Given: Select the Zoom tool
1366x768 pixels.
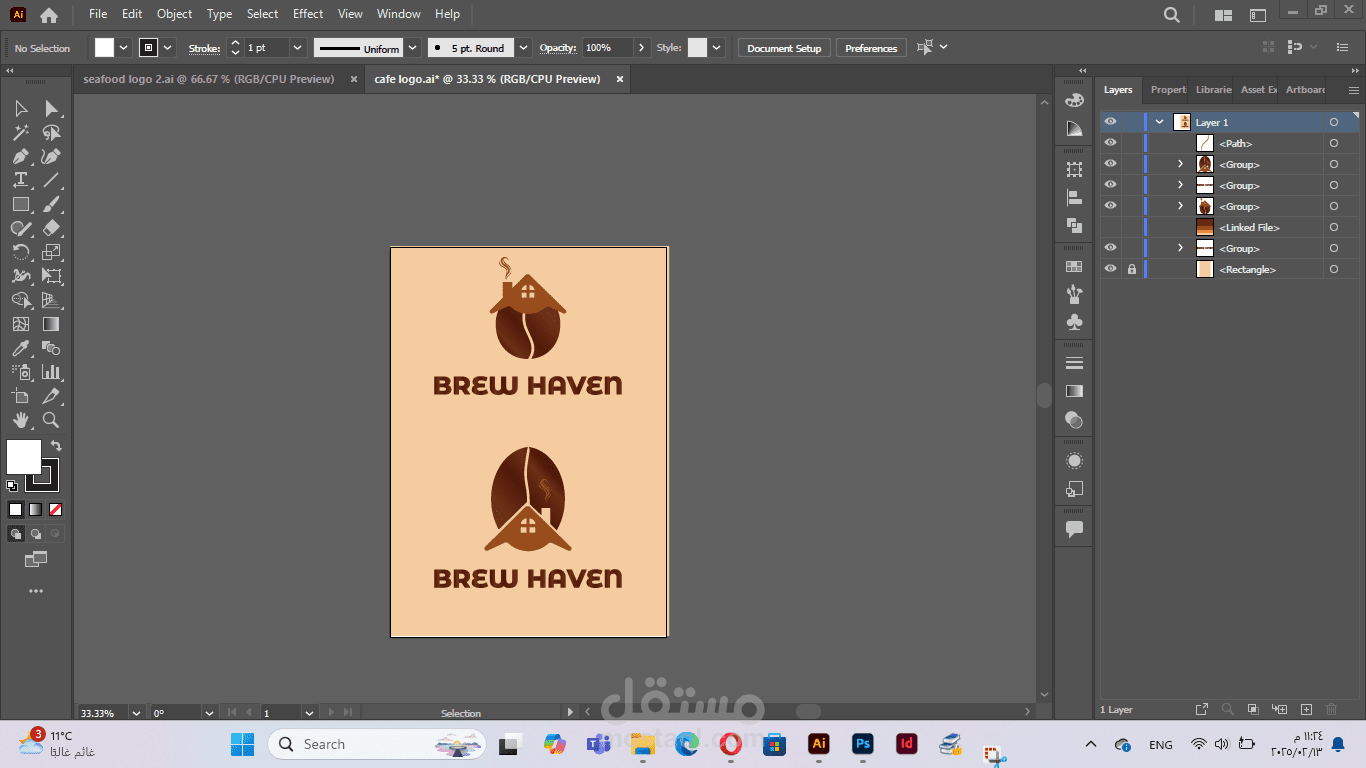Looking at the screenshot, I should (x=51, y=420).
